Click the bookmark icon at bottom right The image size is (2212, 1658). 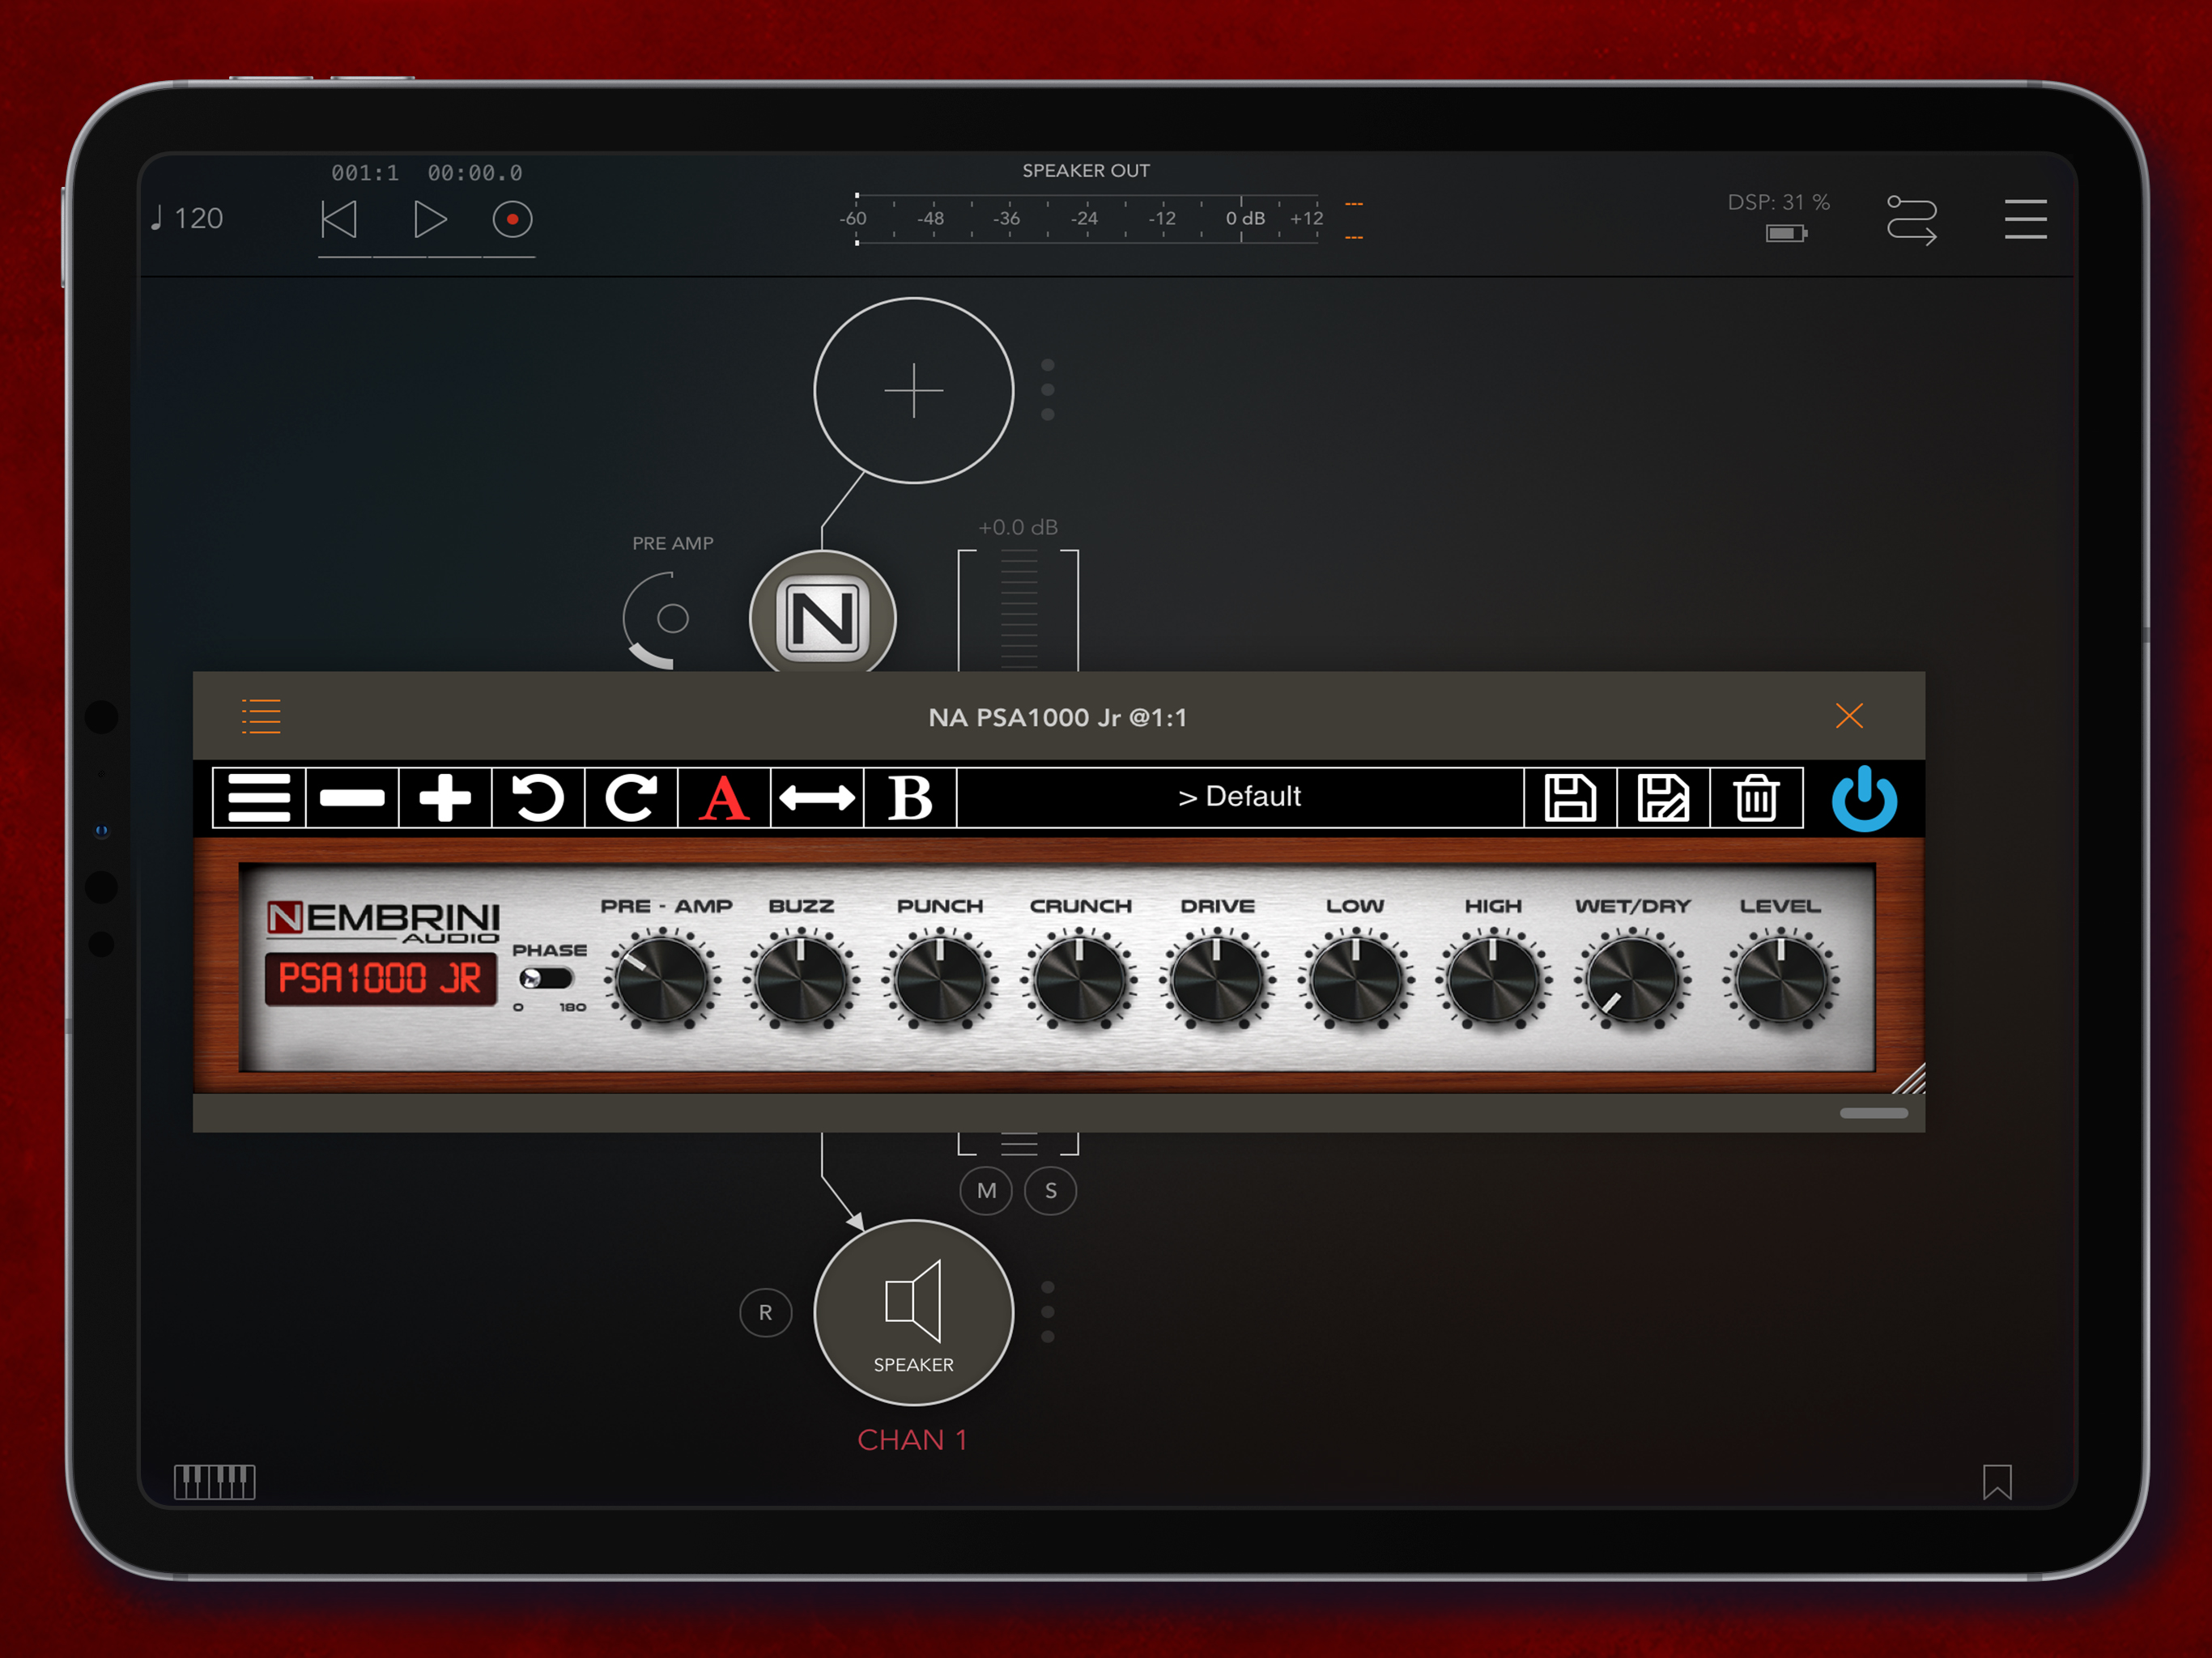(x=1997, y=1481)
